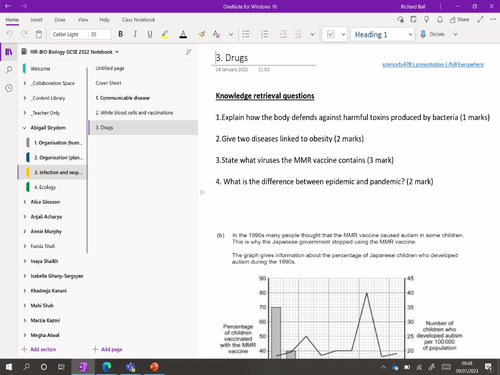
Task: Enter full screen mode
Action: click(x=480, y=20)
